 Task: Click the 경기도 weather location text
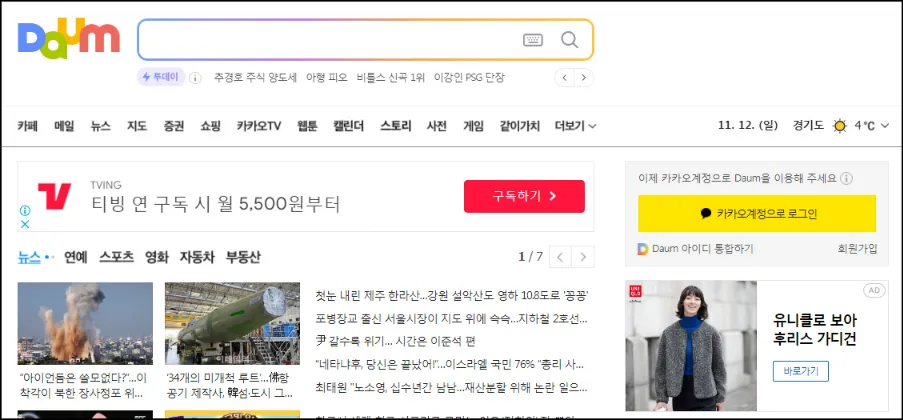tap(808, 126)
